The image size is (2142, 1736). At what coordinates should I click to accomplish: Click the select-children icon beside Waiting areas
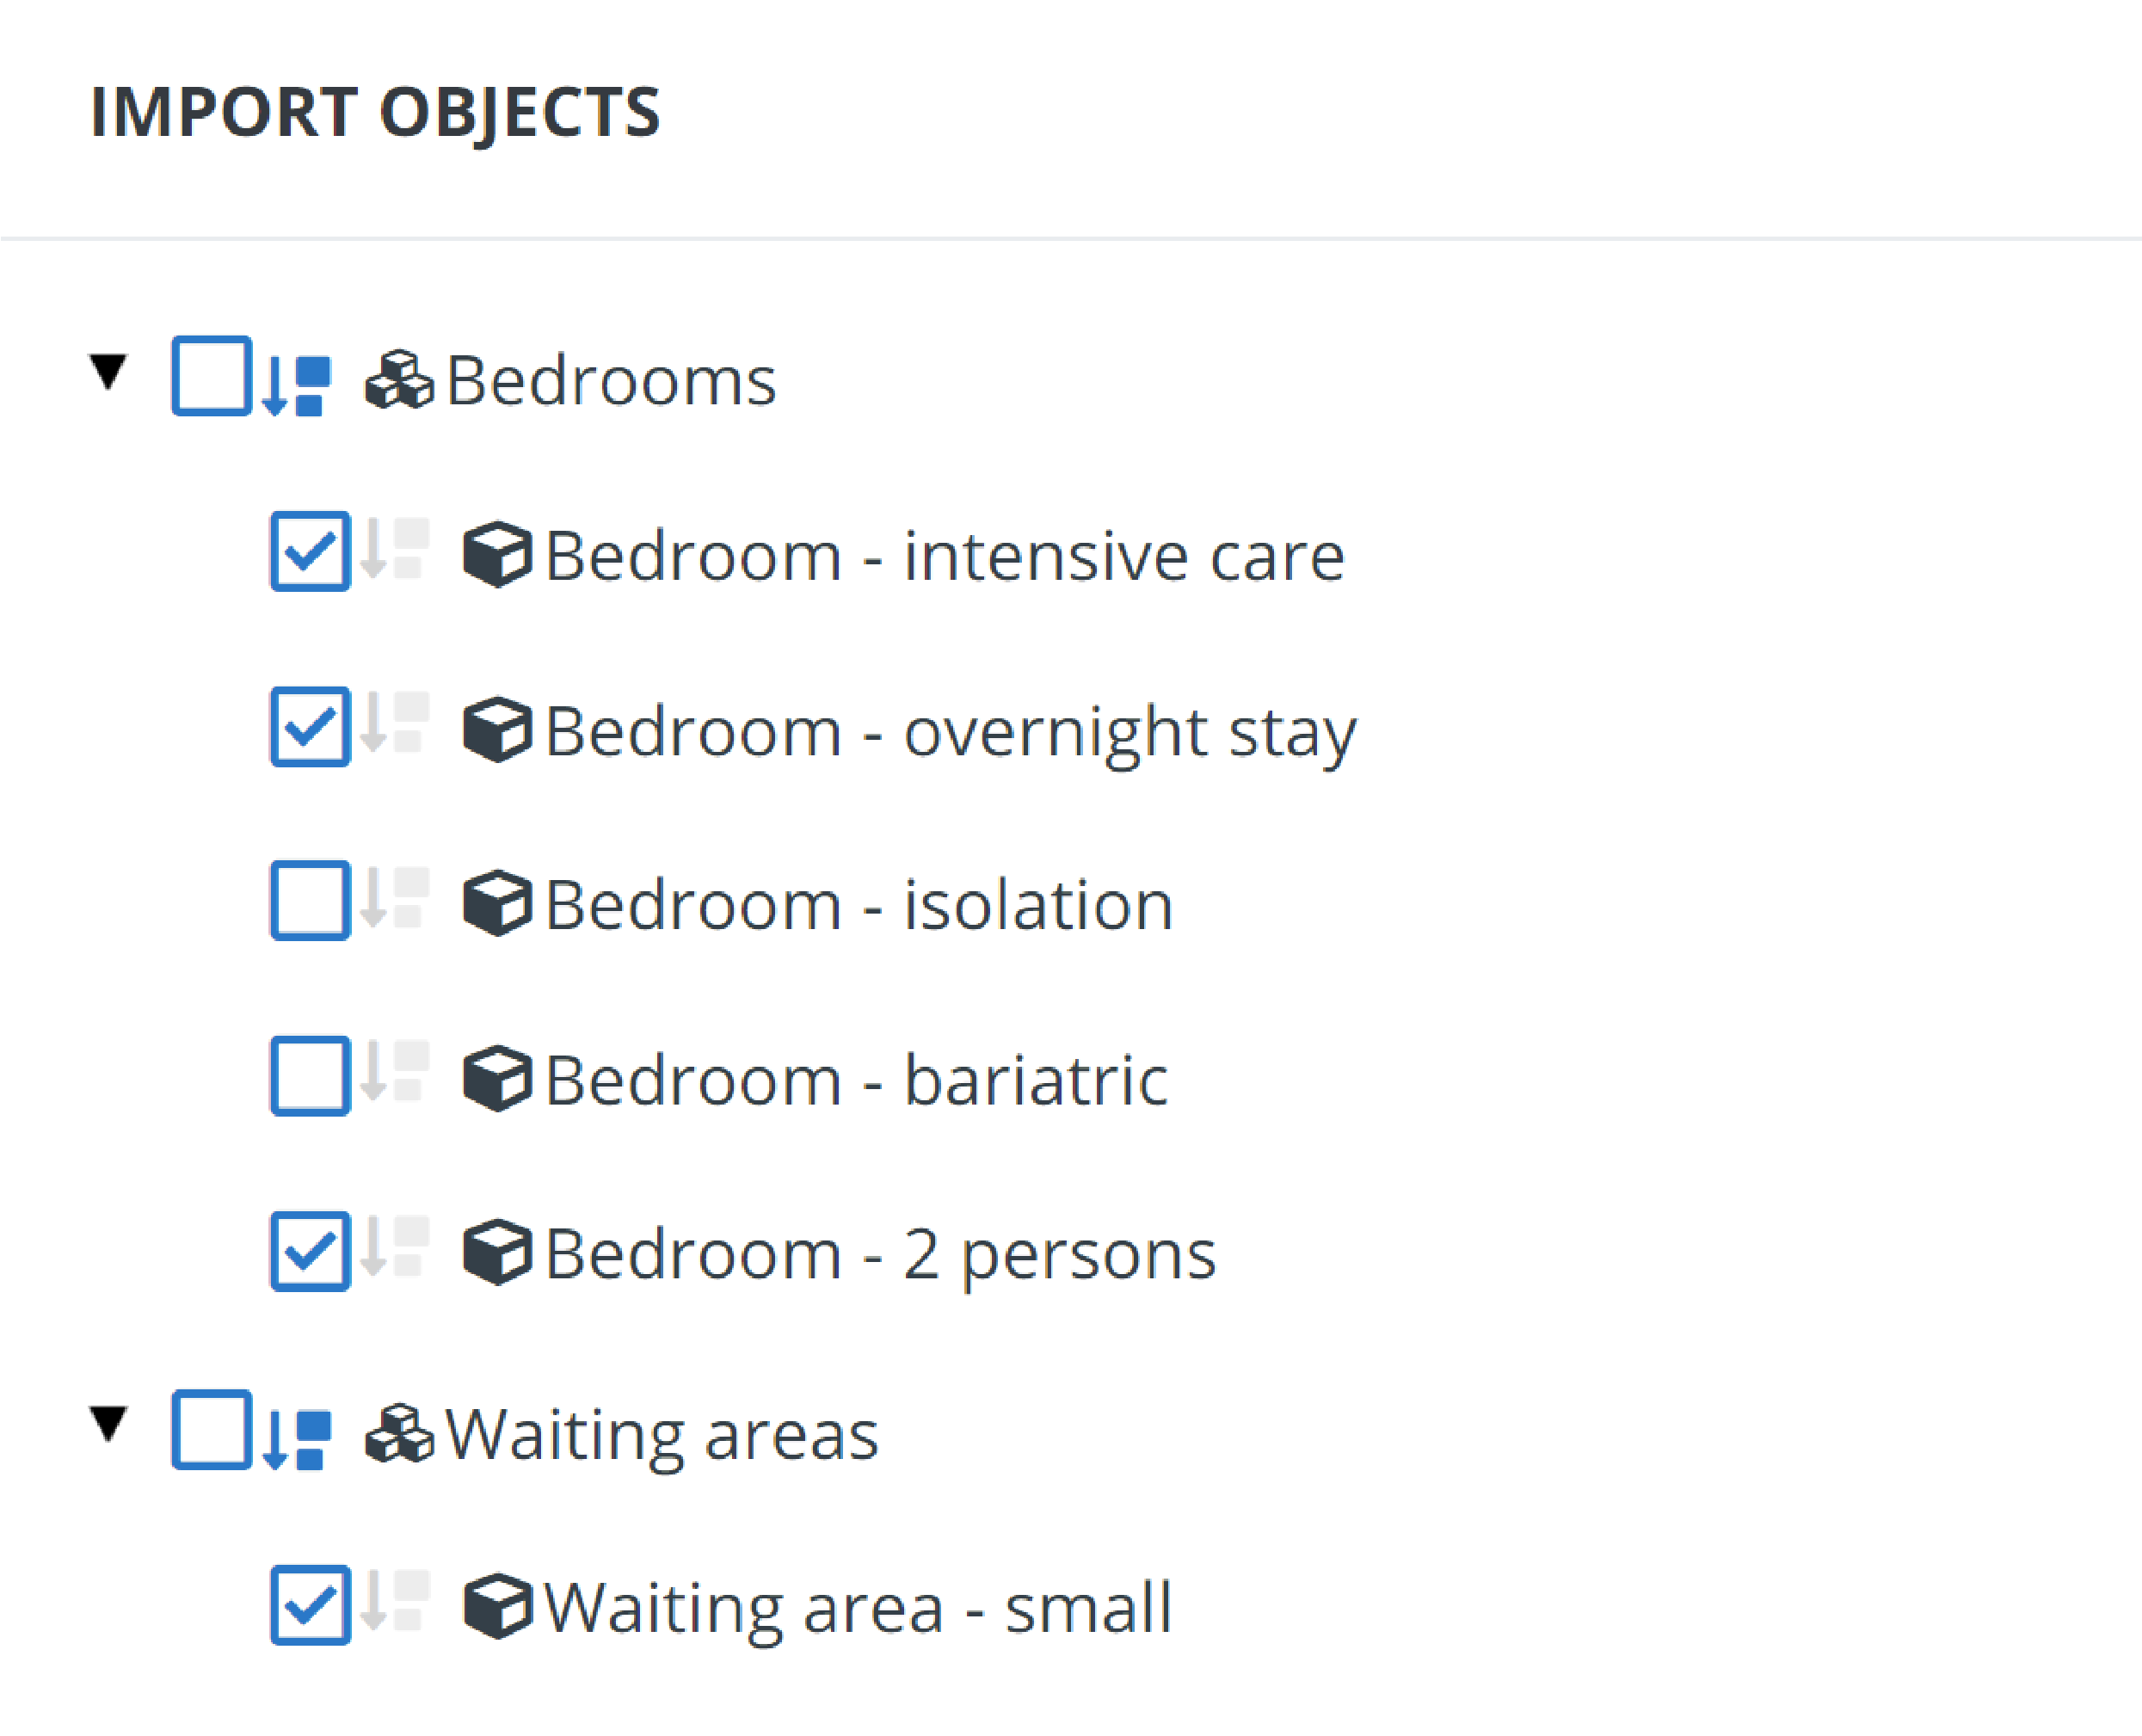(x=297, y=1440)
